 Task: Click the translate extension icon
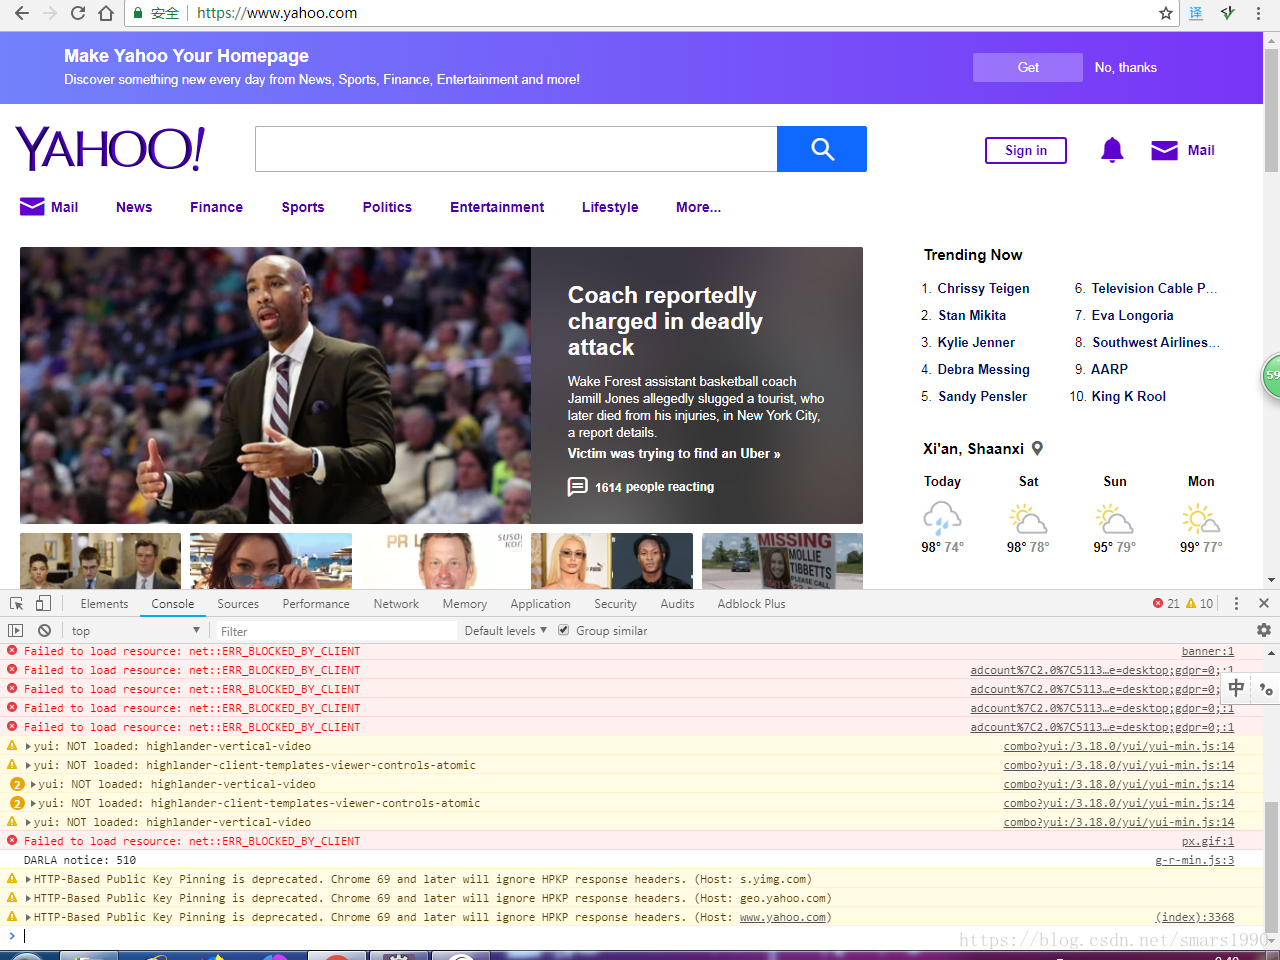(x=1196, y=13)
